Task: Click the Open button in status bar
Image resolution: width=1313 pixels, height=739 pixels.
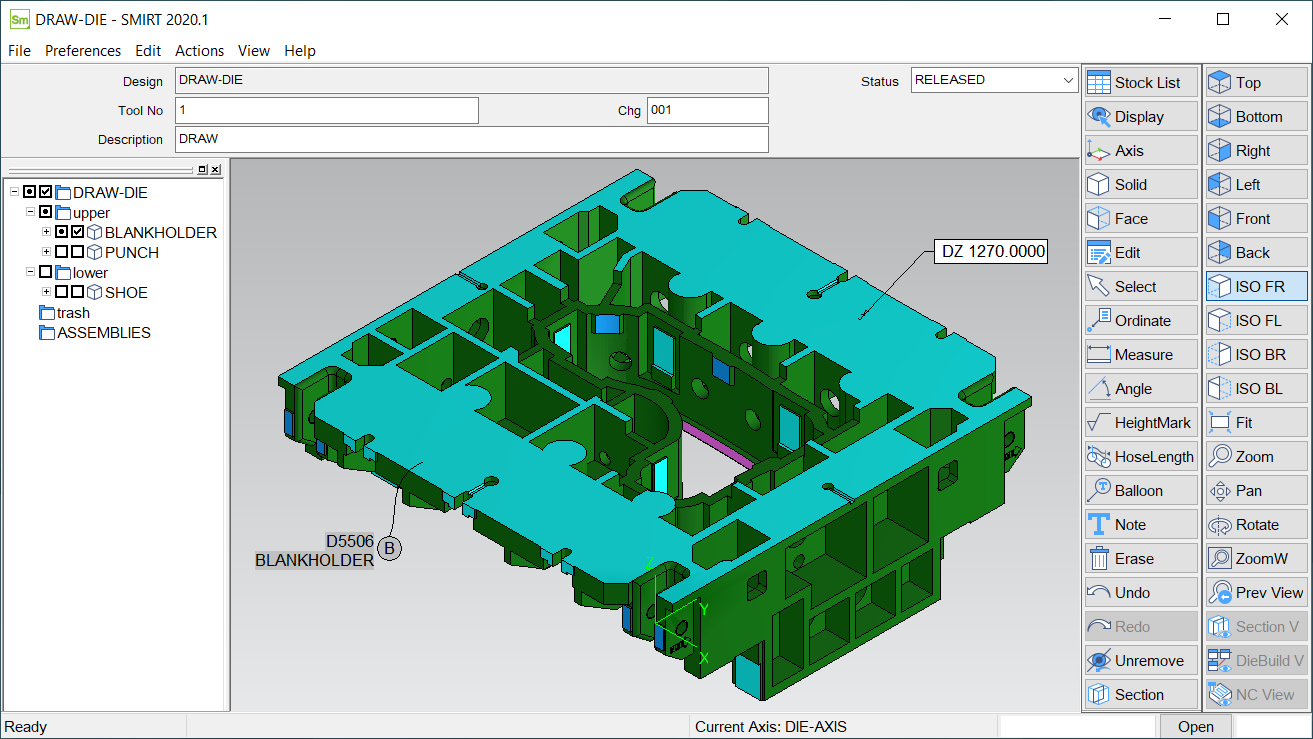Action: point(1195,727)
